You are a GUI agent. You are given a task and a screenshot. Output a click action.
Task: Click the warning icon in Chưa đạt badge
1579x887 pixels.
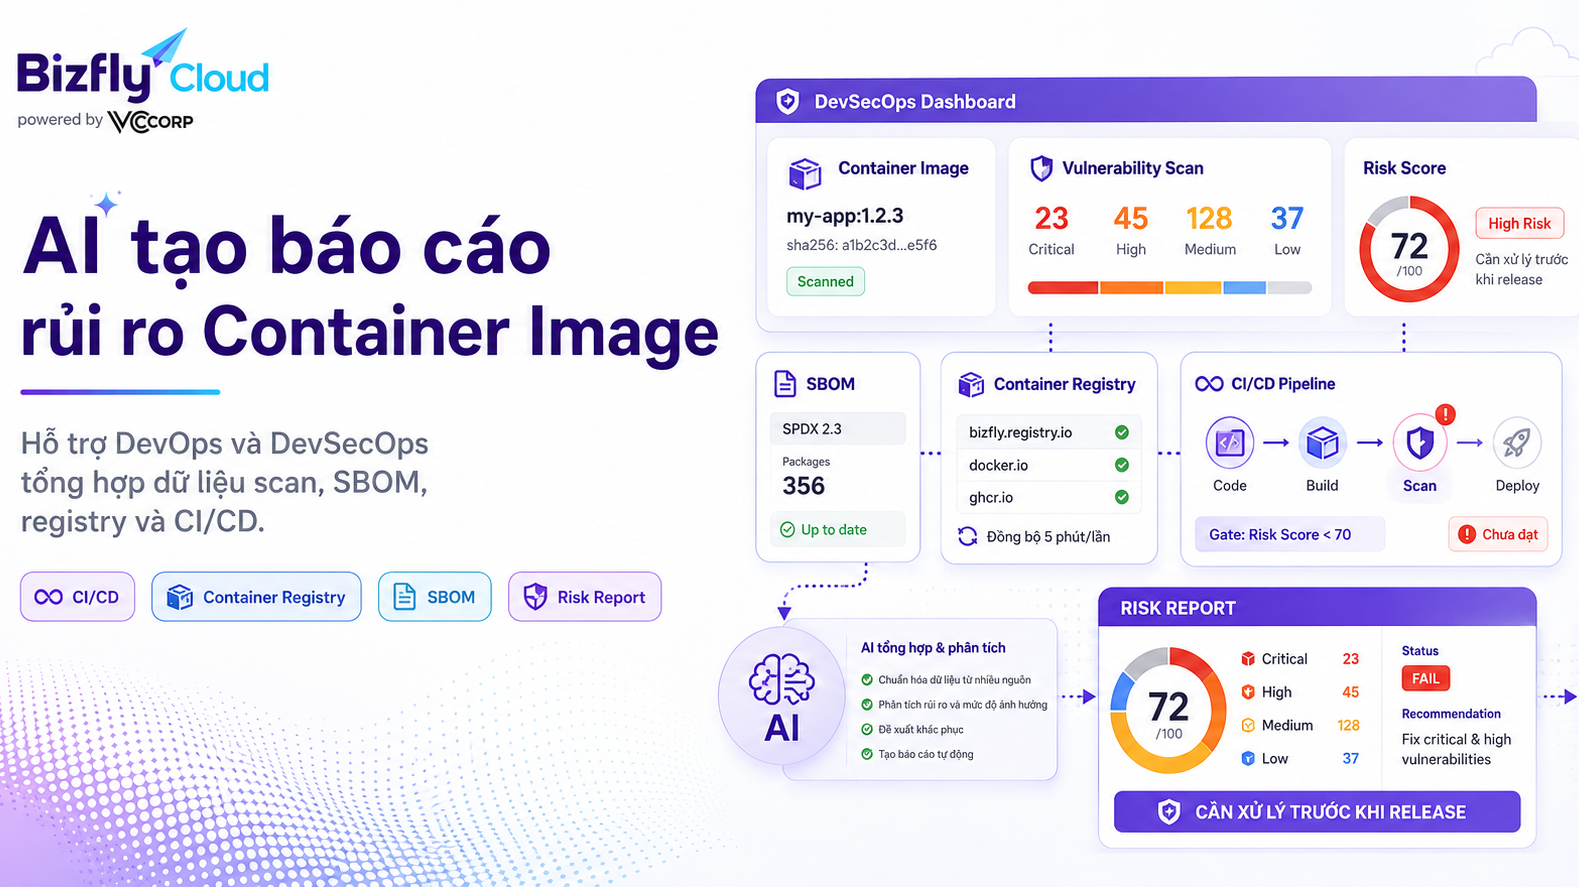[x=1467, y=534]
